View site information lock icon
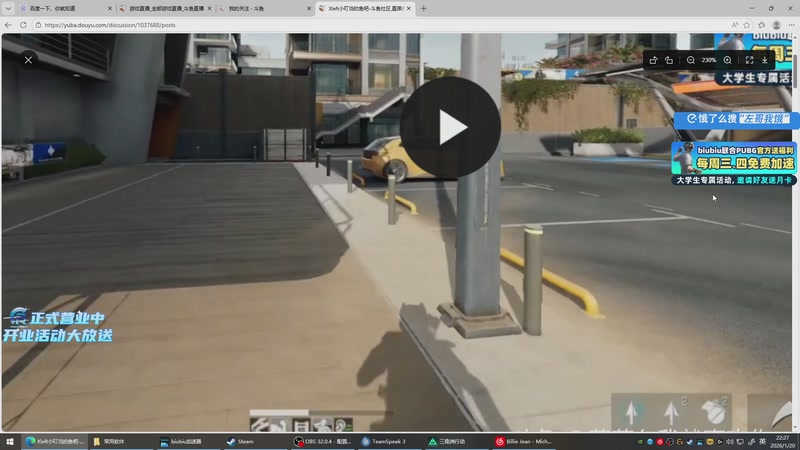The height and width of the screenshot is (450, 800). click(x=38, y=24)
